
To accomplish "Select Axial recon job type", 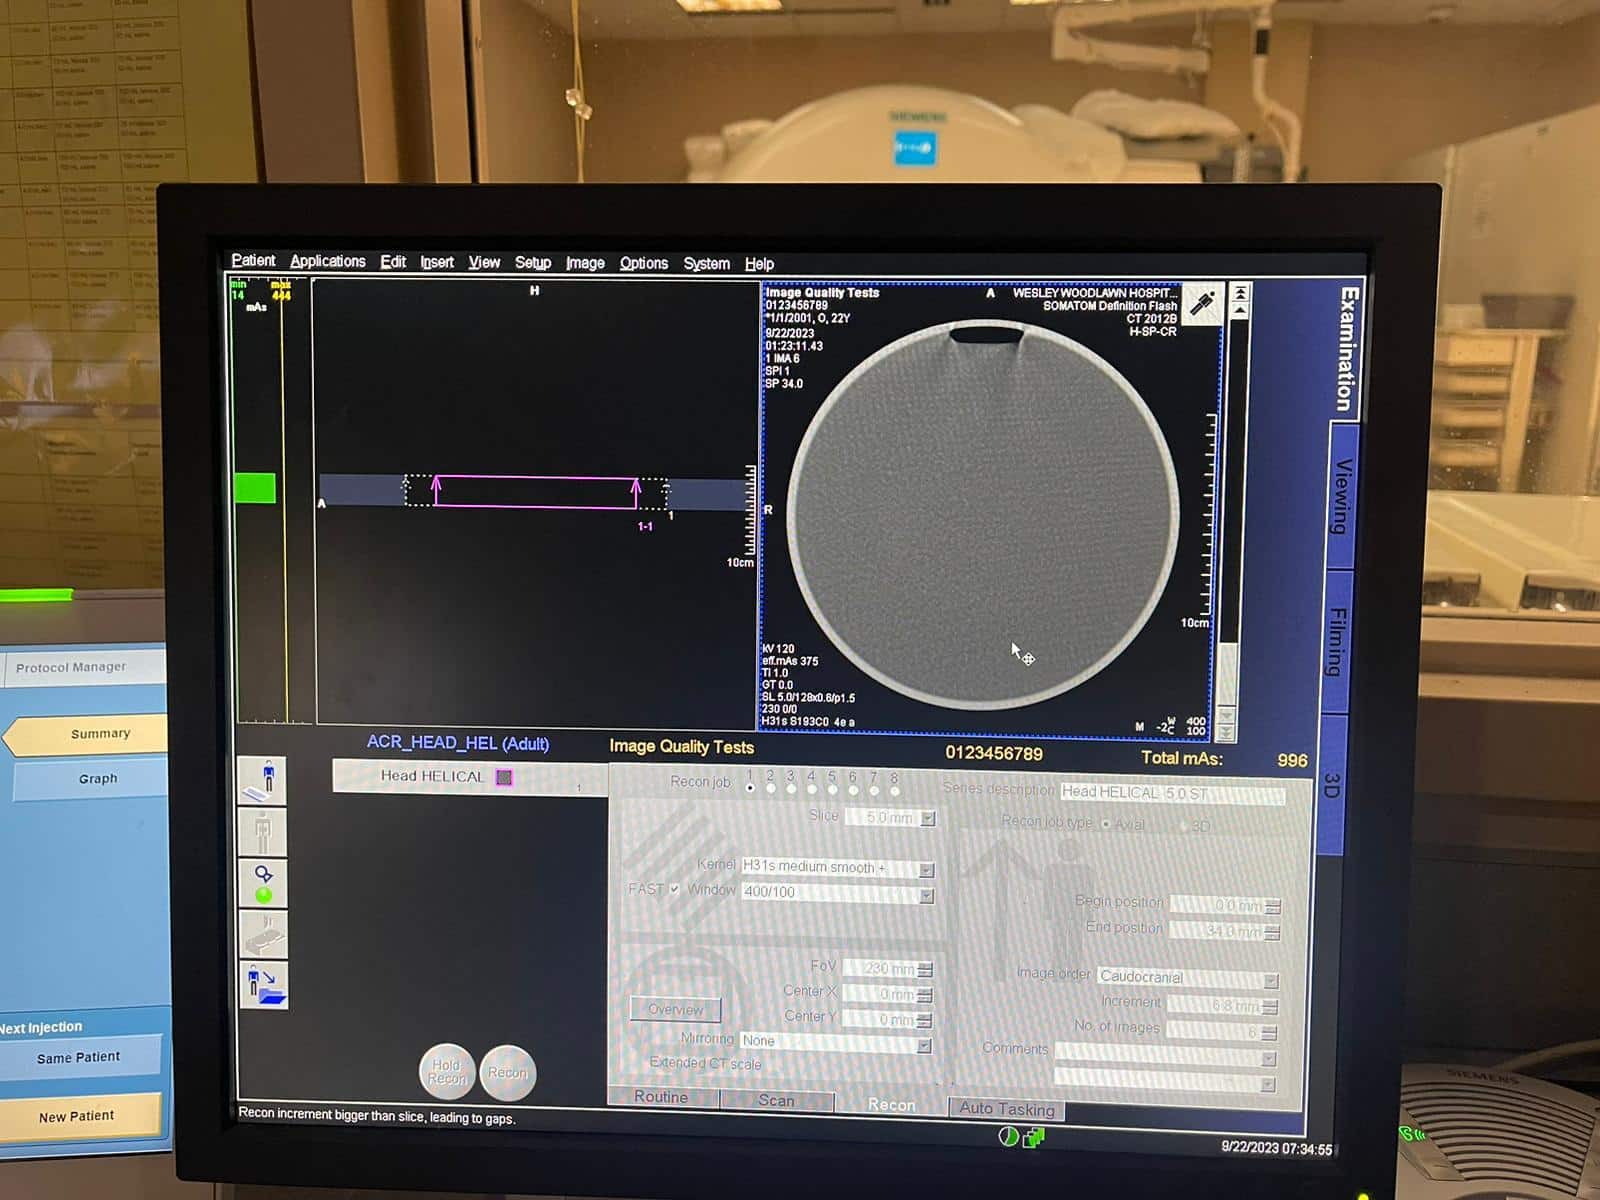I will [x=1105, y=824].
